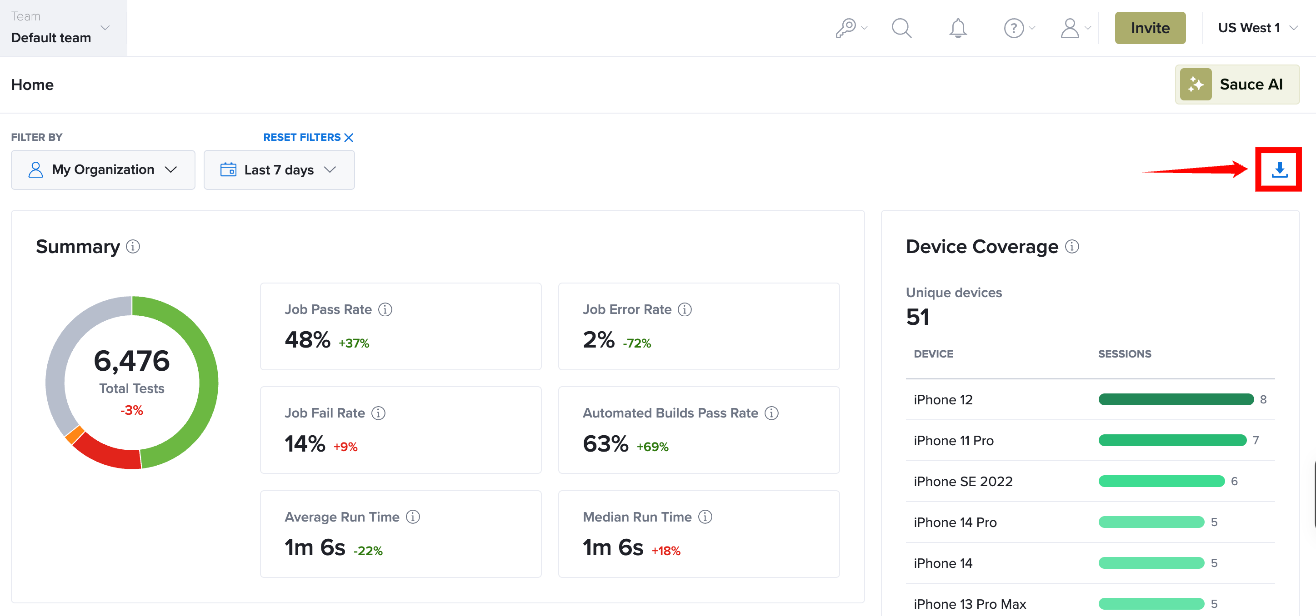The height and width of the screenshot is (616, 1316).
Task: Expand the My Organization filter dropdown
Action: 103,170
